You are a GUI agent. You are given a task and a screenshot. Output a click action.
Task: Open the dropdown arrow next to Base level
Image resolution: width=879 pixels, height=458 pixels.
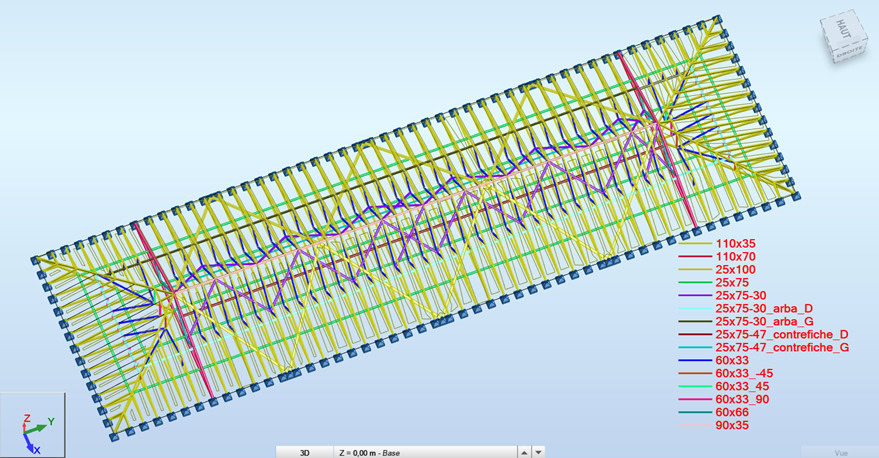point(540,451)
